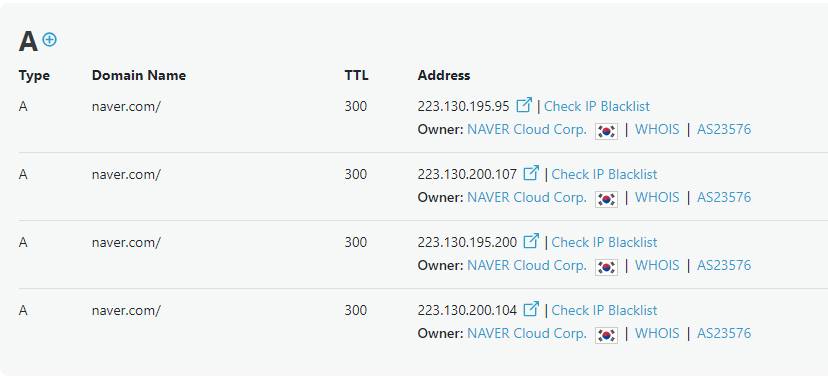
Task: Open external link icon for 223.130.200.107
Action: tap(531, 173)
